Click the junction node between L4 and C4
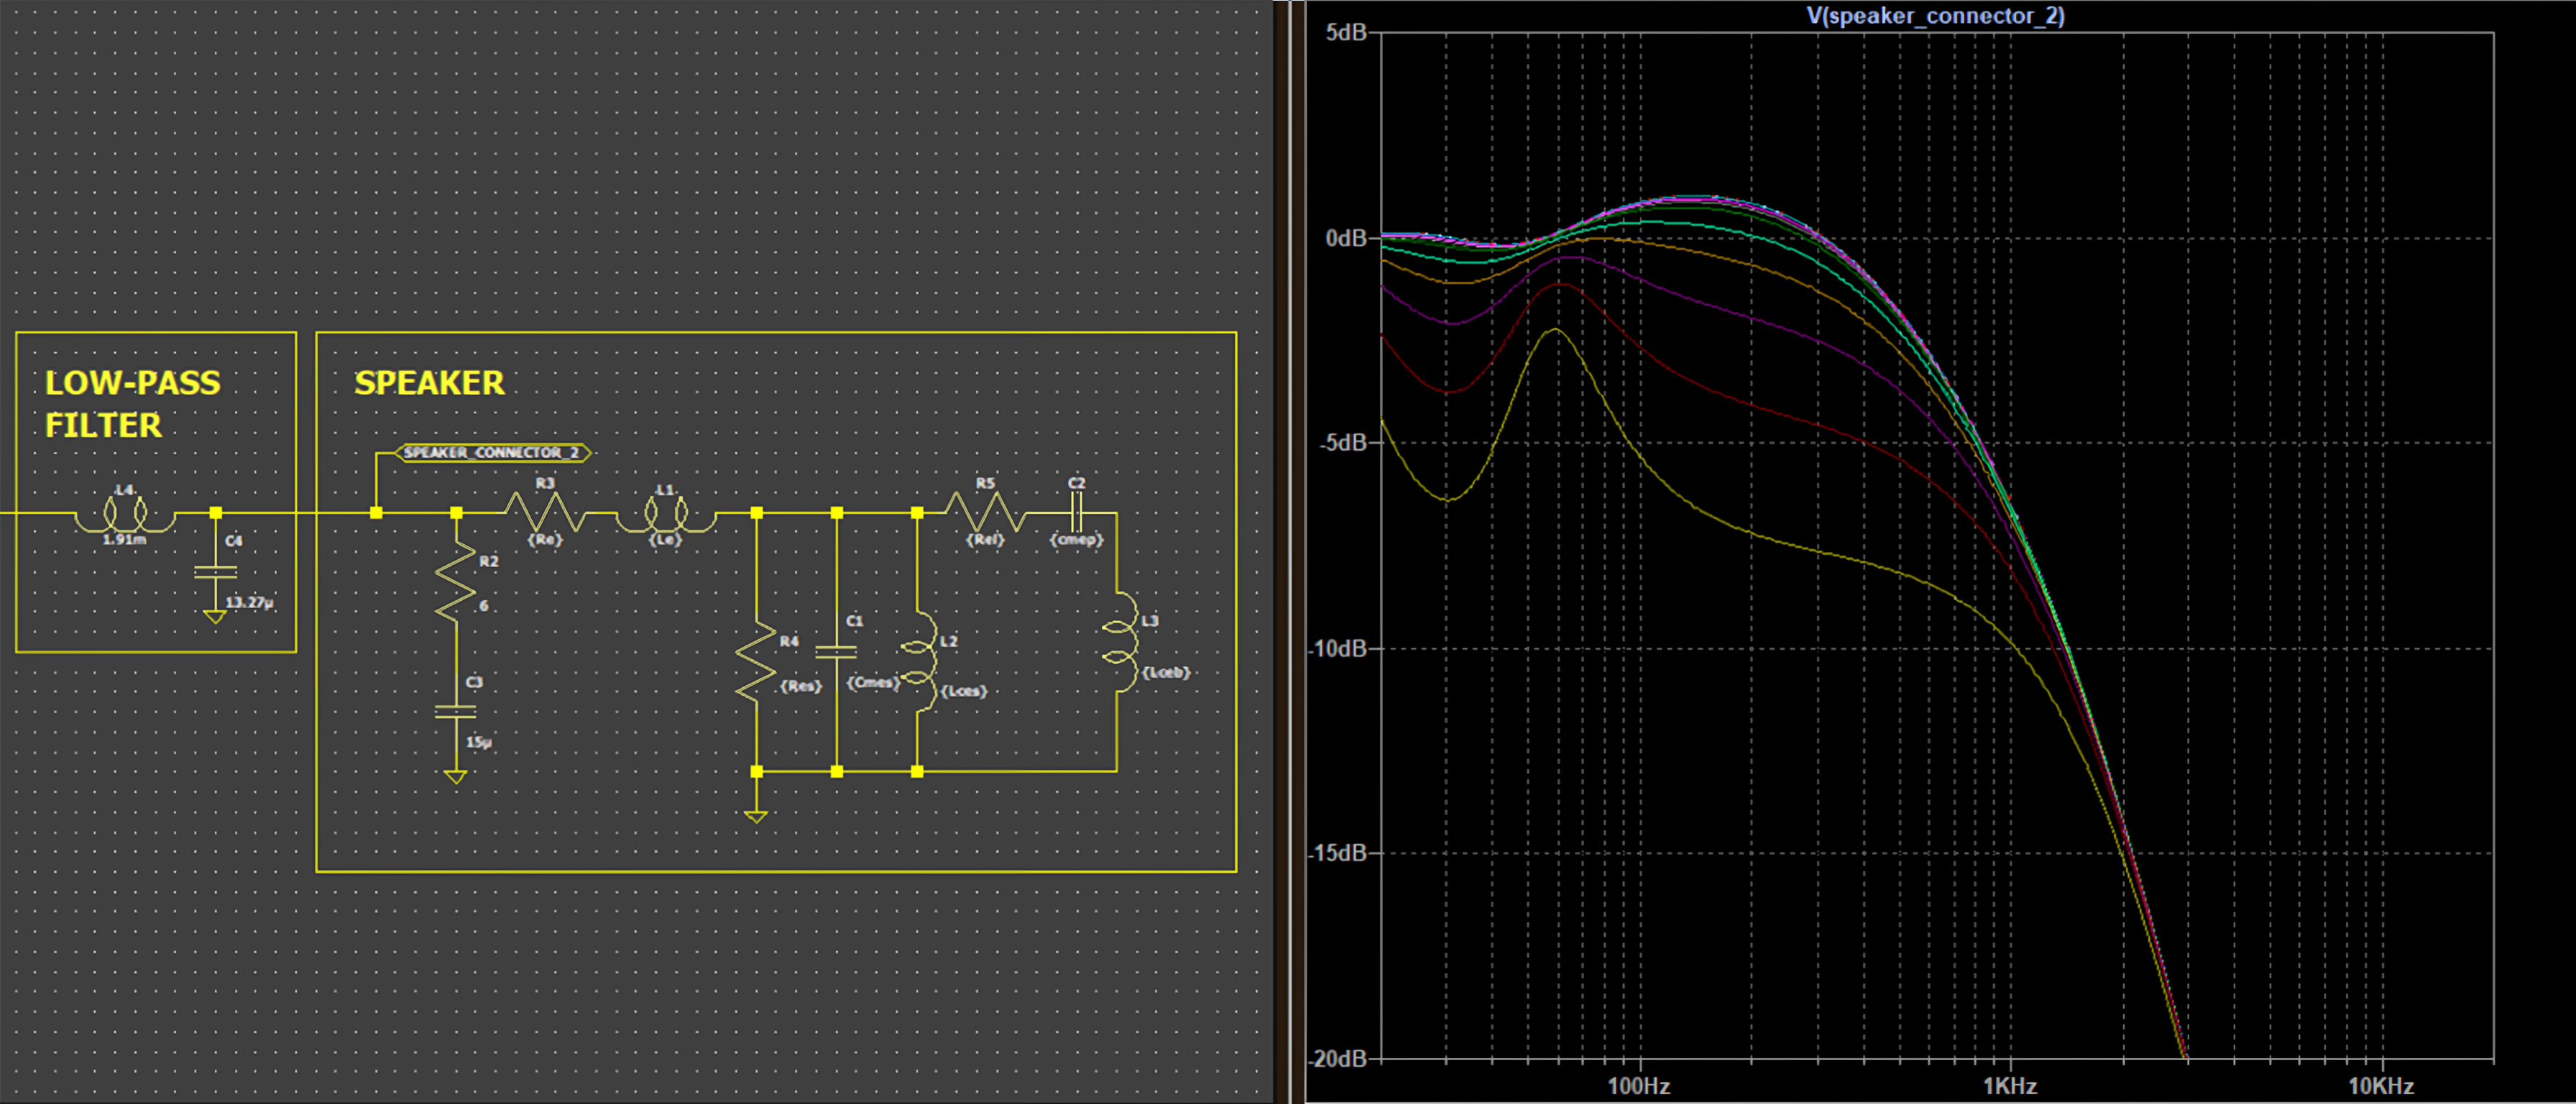This screenshot has height=1104, width=2576. (215, 513)
